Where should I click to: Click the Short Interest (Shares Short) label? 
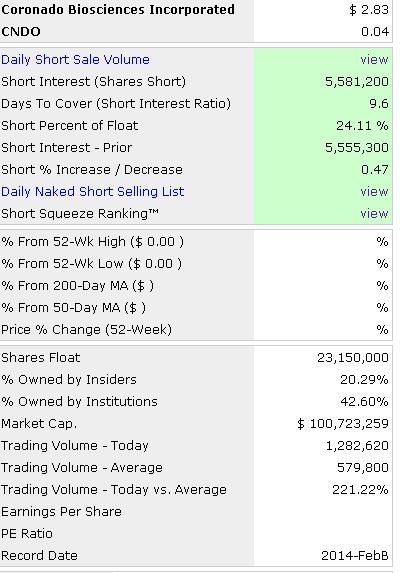click(93, 81)
